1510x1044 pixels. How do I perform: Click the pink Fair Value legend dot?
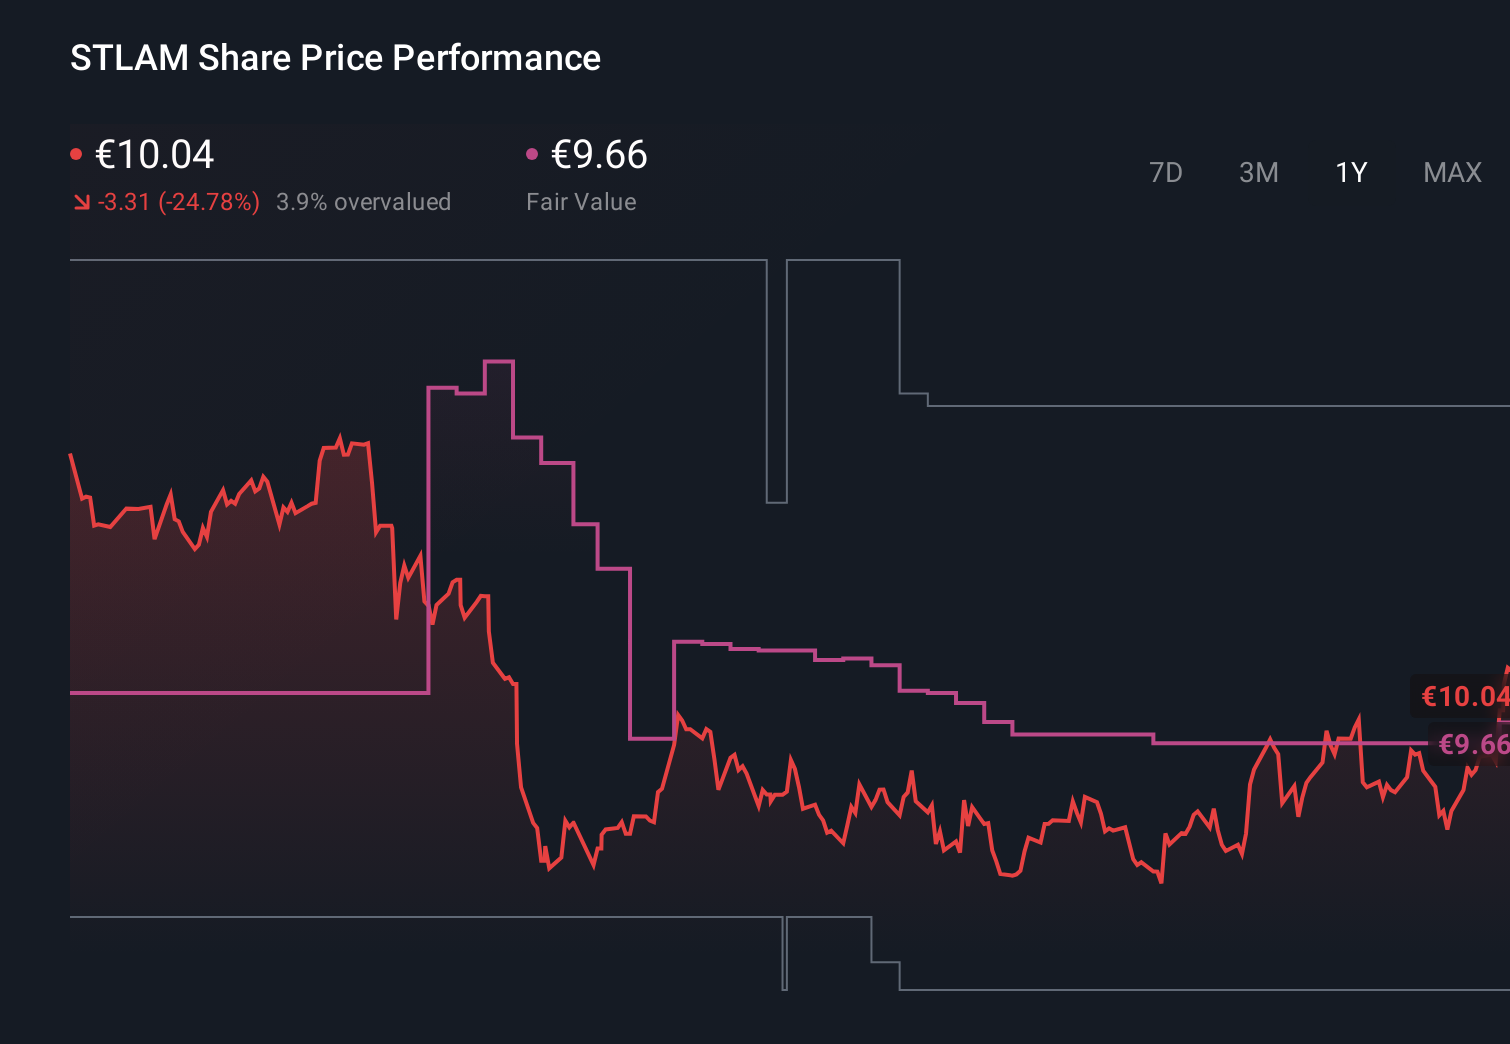(532, 153)
